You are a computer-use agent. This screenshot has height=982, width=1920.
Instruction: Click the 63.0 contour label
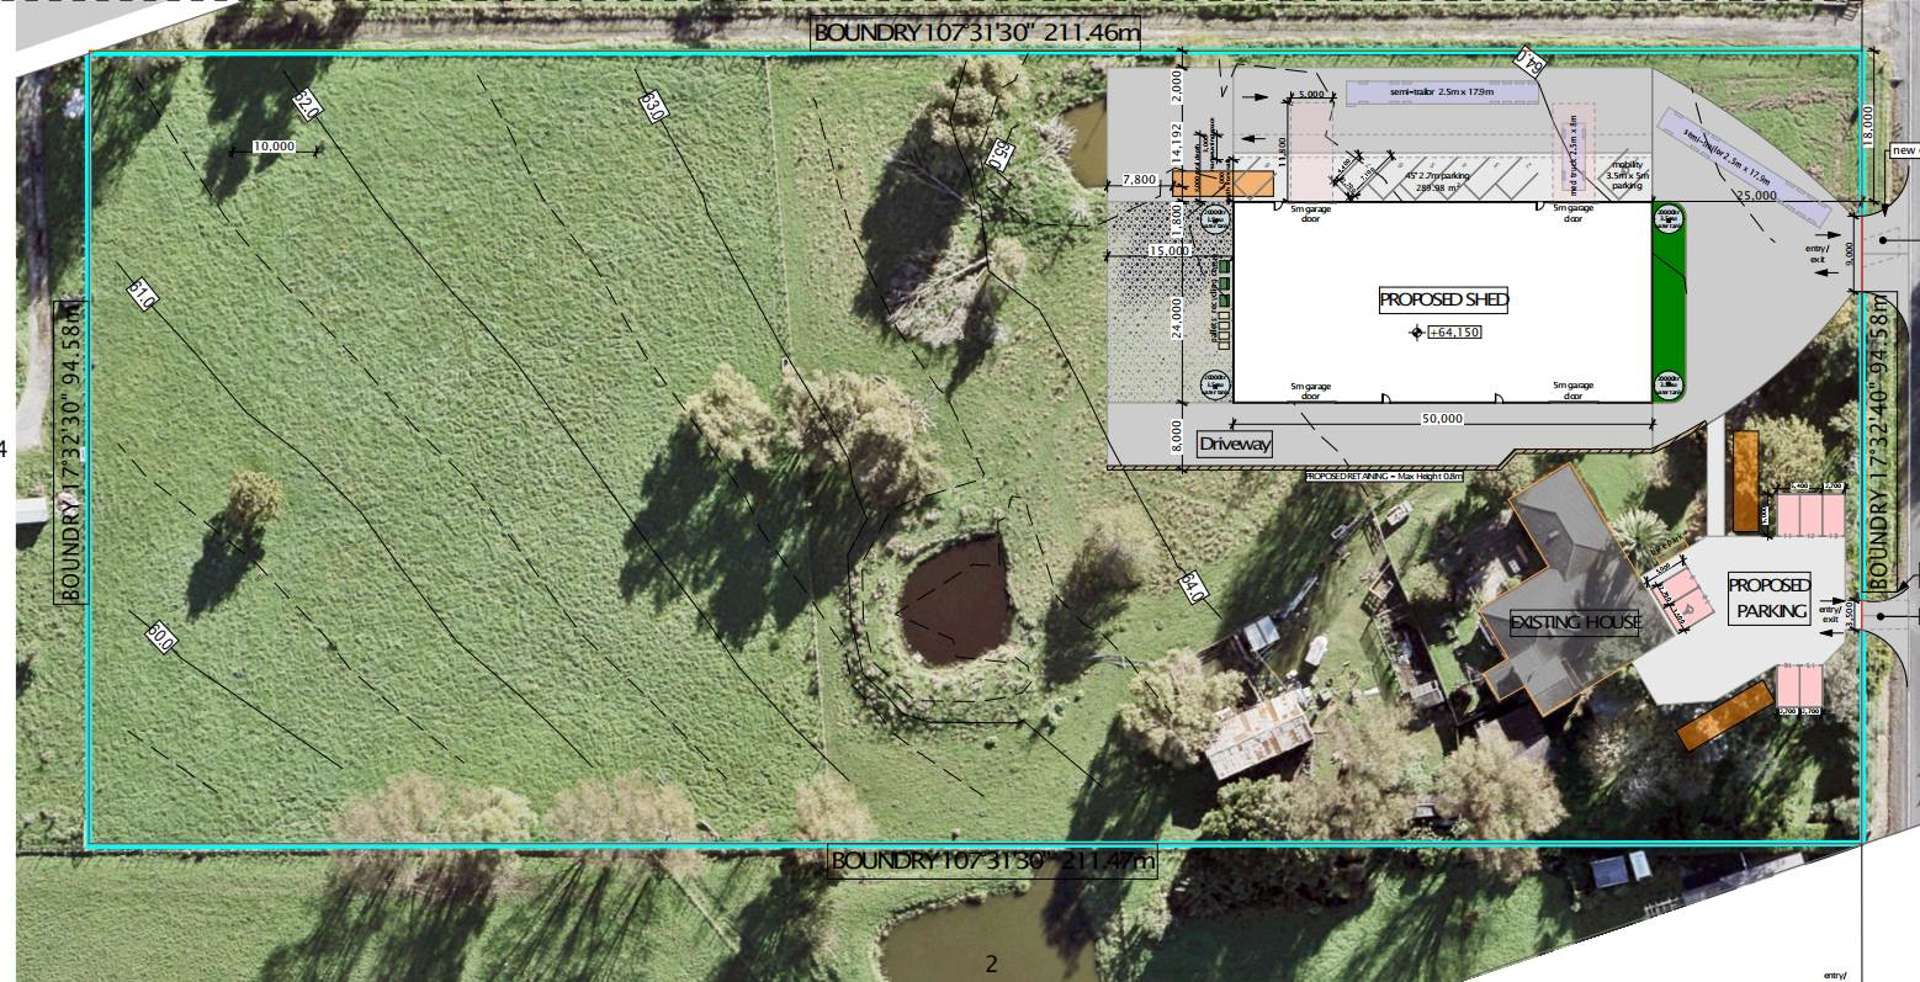(x=651, y=107)
